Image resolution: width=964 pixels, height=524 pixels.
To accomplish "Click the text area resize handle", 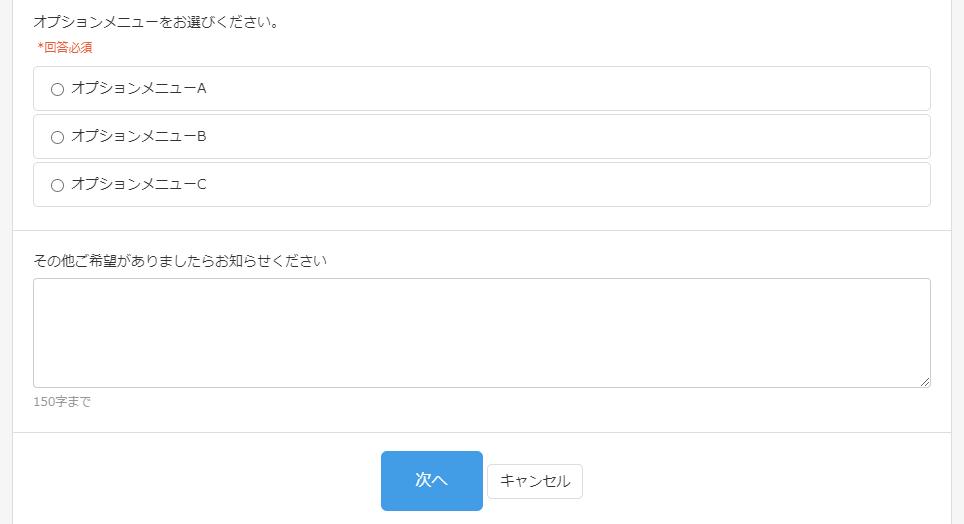I will 925,382.
